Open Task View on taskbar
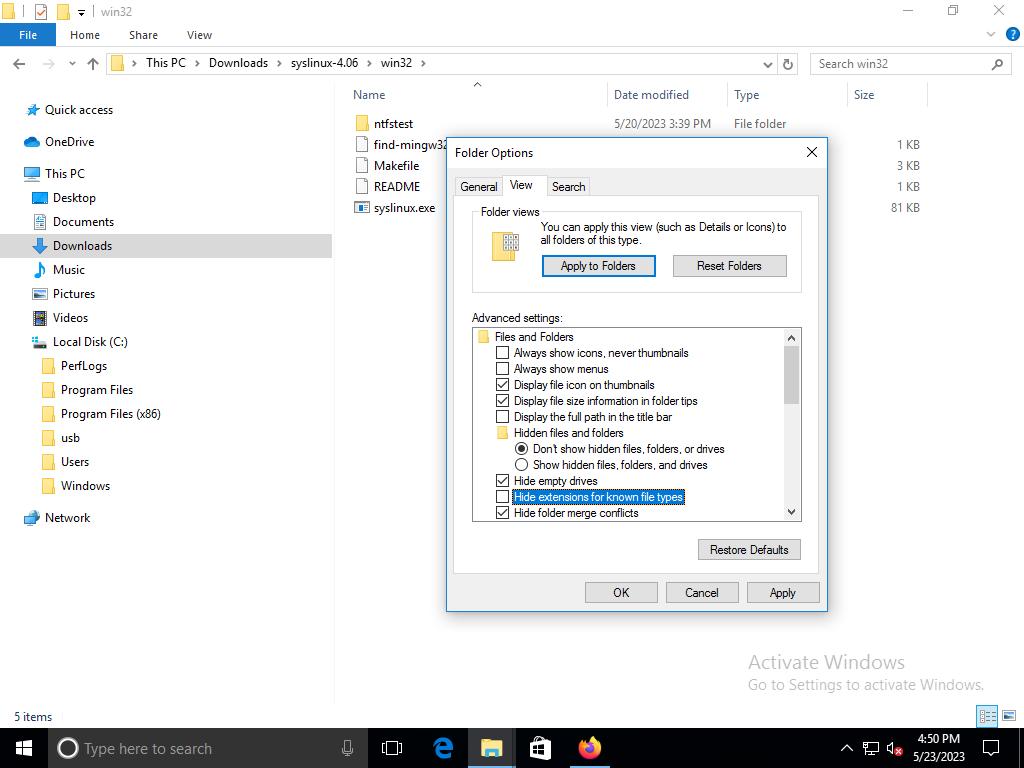The height and width of the screenshot is (768, 1024). 392,748
